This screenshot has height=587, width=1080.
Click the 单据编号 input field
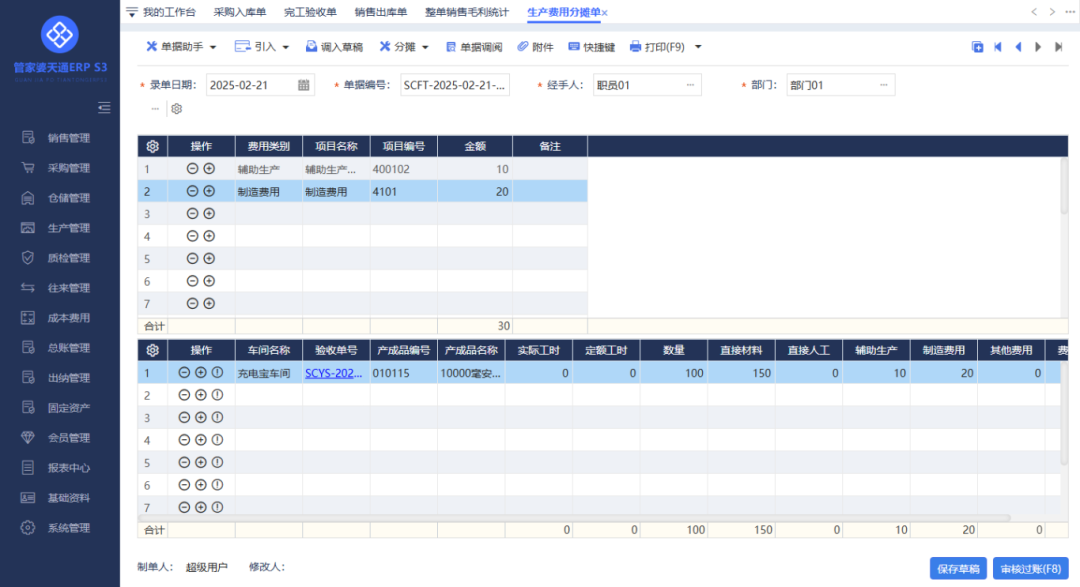click(455, 85)
